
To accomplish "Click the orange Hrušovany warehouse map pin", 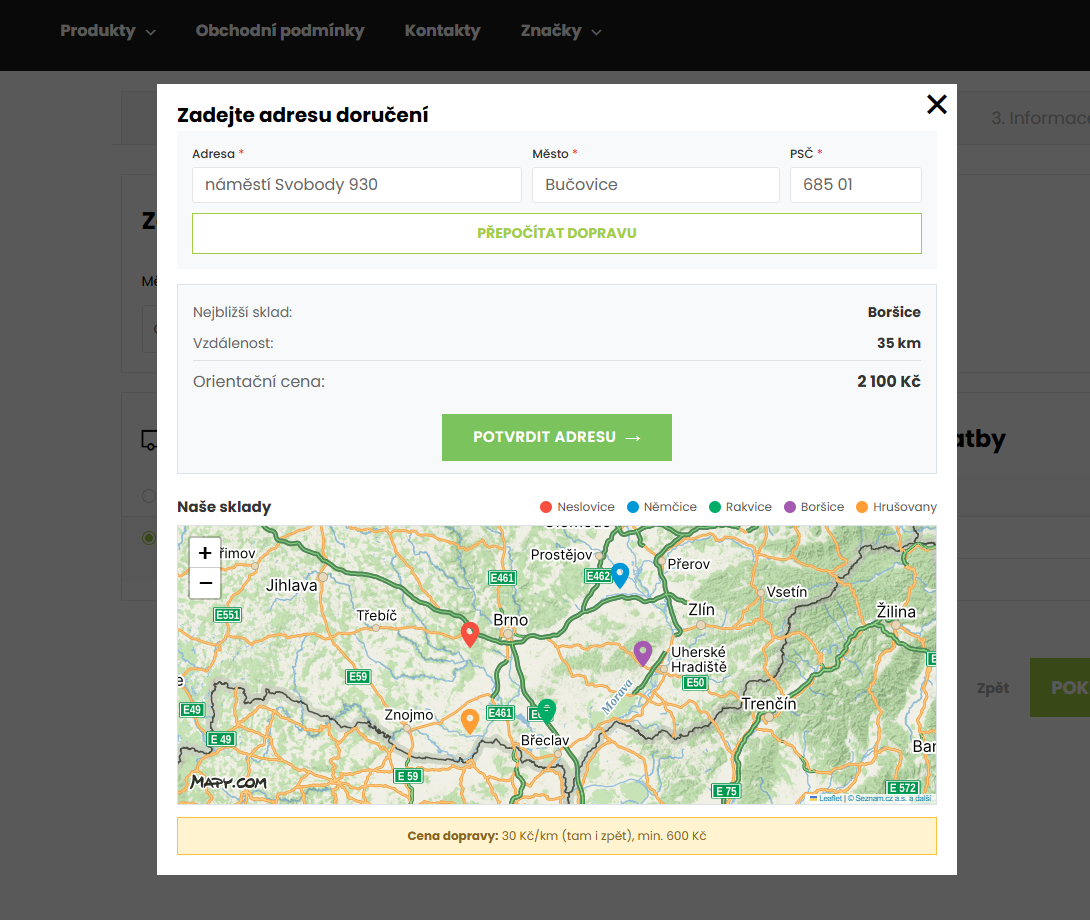I will point(470,720).
